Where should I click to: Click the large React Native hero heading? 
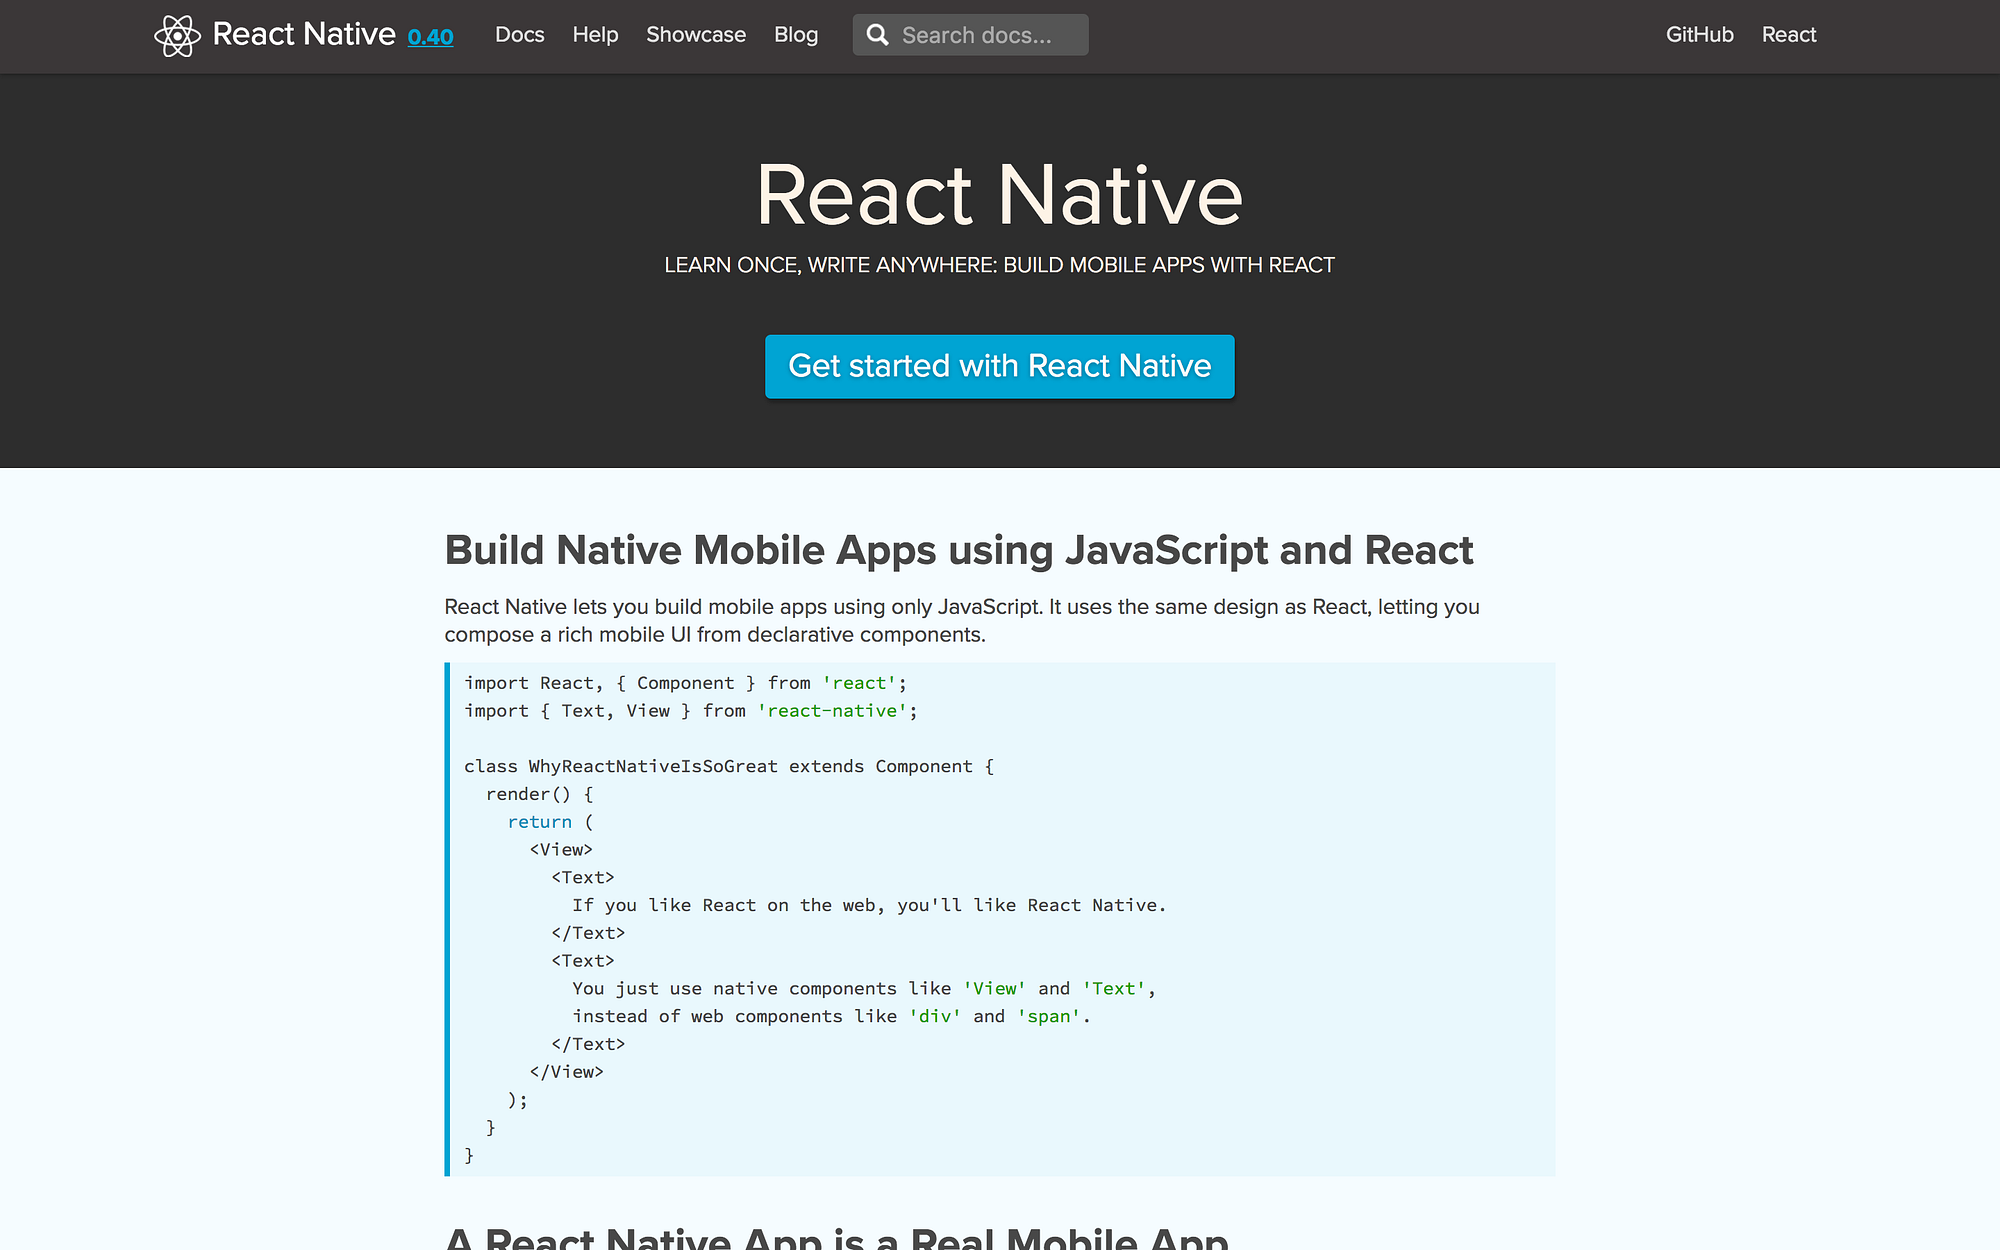coord(999,195)
